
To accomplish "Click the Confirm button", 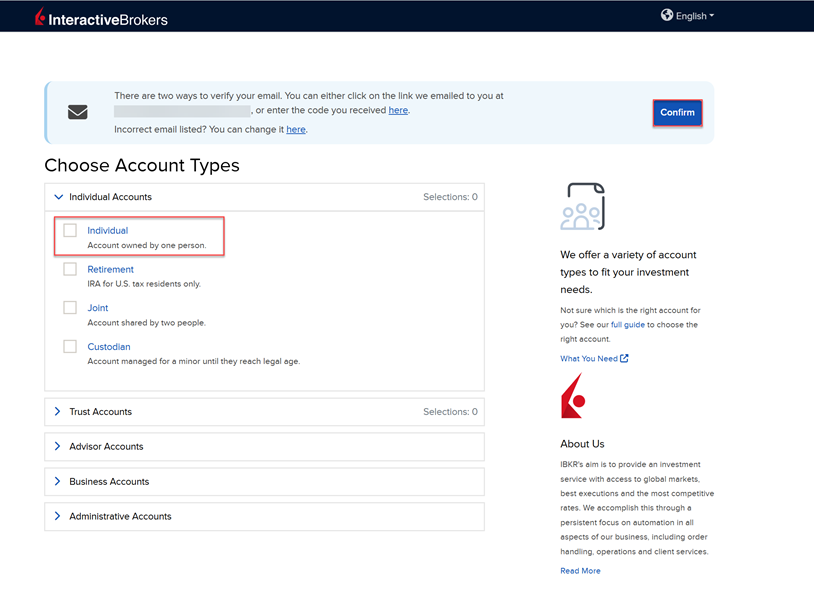I will click(677, 112).
